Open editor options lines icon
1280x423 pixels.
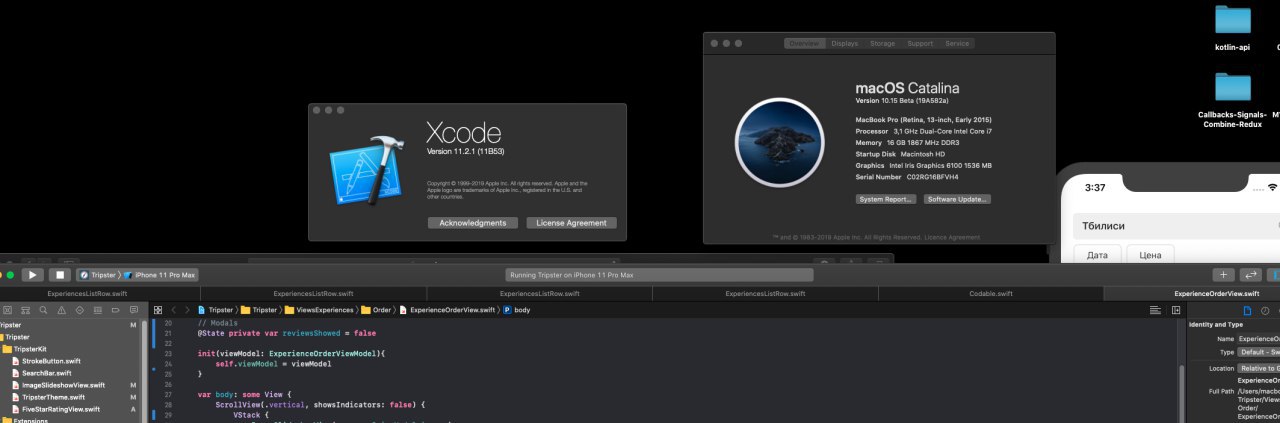click(x=1155, y=310)
